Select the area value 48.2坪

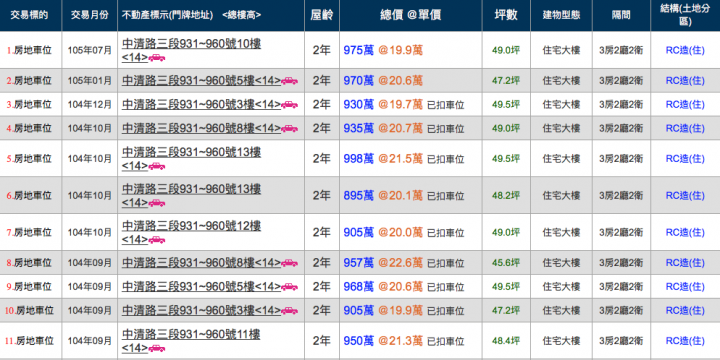[506, 196]
